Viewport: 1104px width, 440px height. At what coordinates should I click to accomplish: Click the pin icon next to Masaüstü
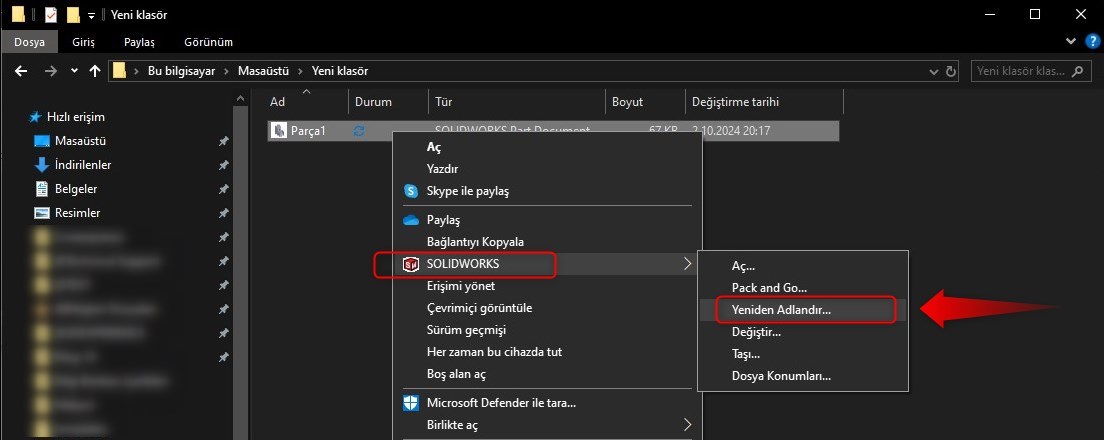(223, 142)
